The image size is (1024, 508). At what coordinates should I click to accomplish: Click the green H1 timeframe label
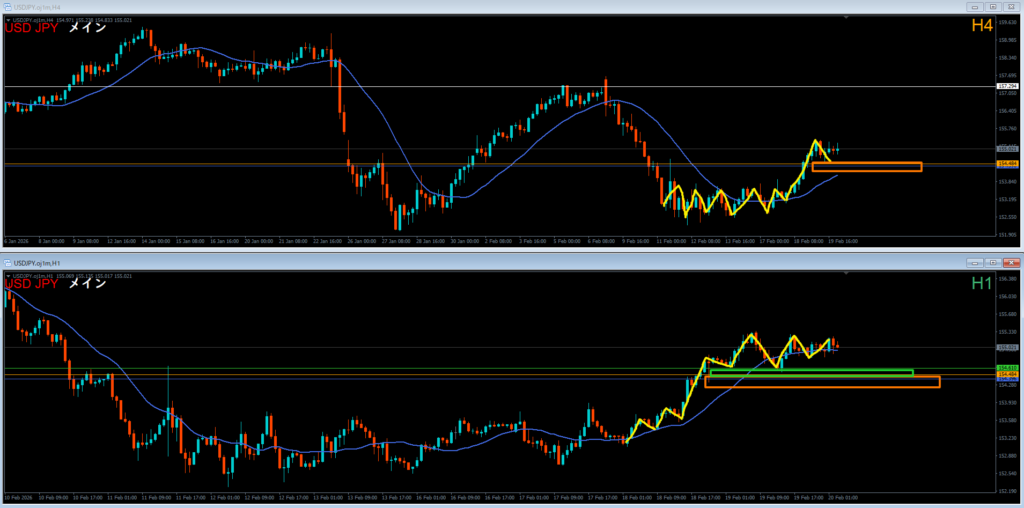pyautogui.click(x=982, y=284)
